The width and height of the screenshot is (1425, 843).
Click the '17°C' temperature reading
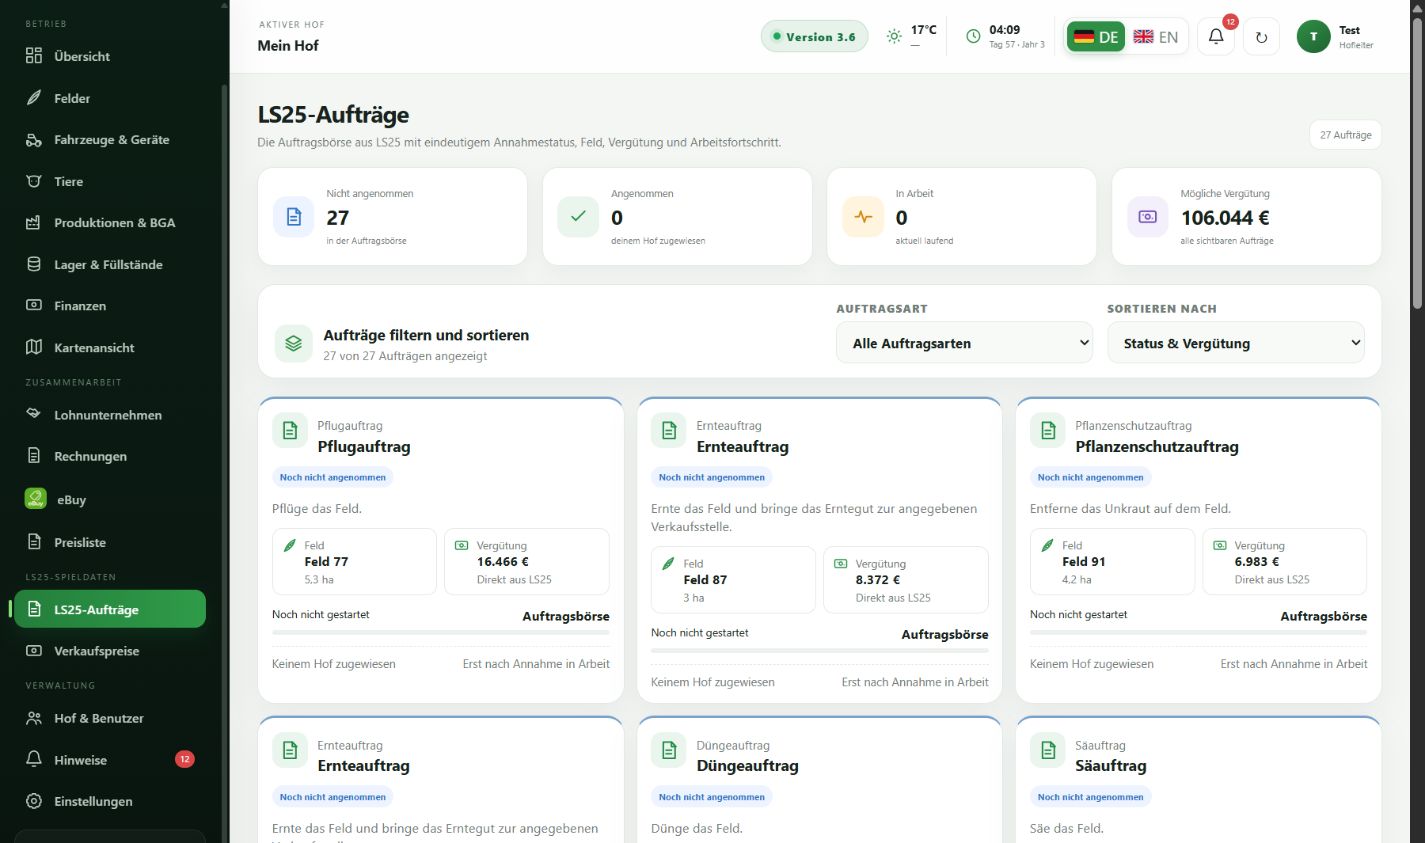pyautogui.click(x=923, y=30)
